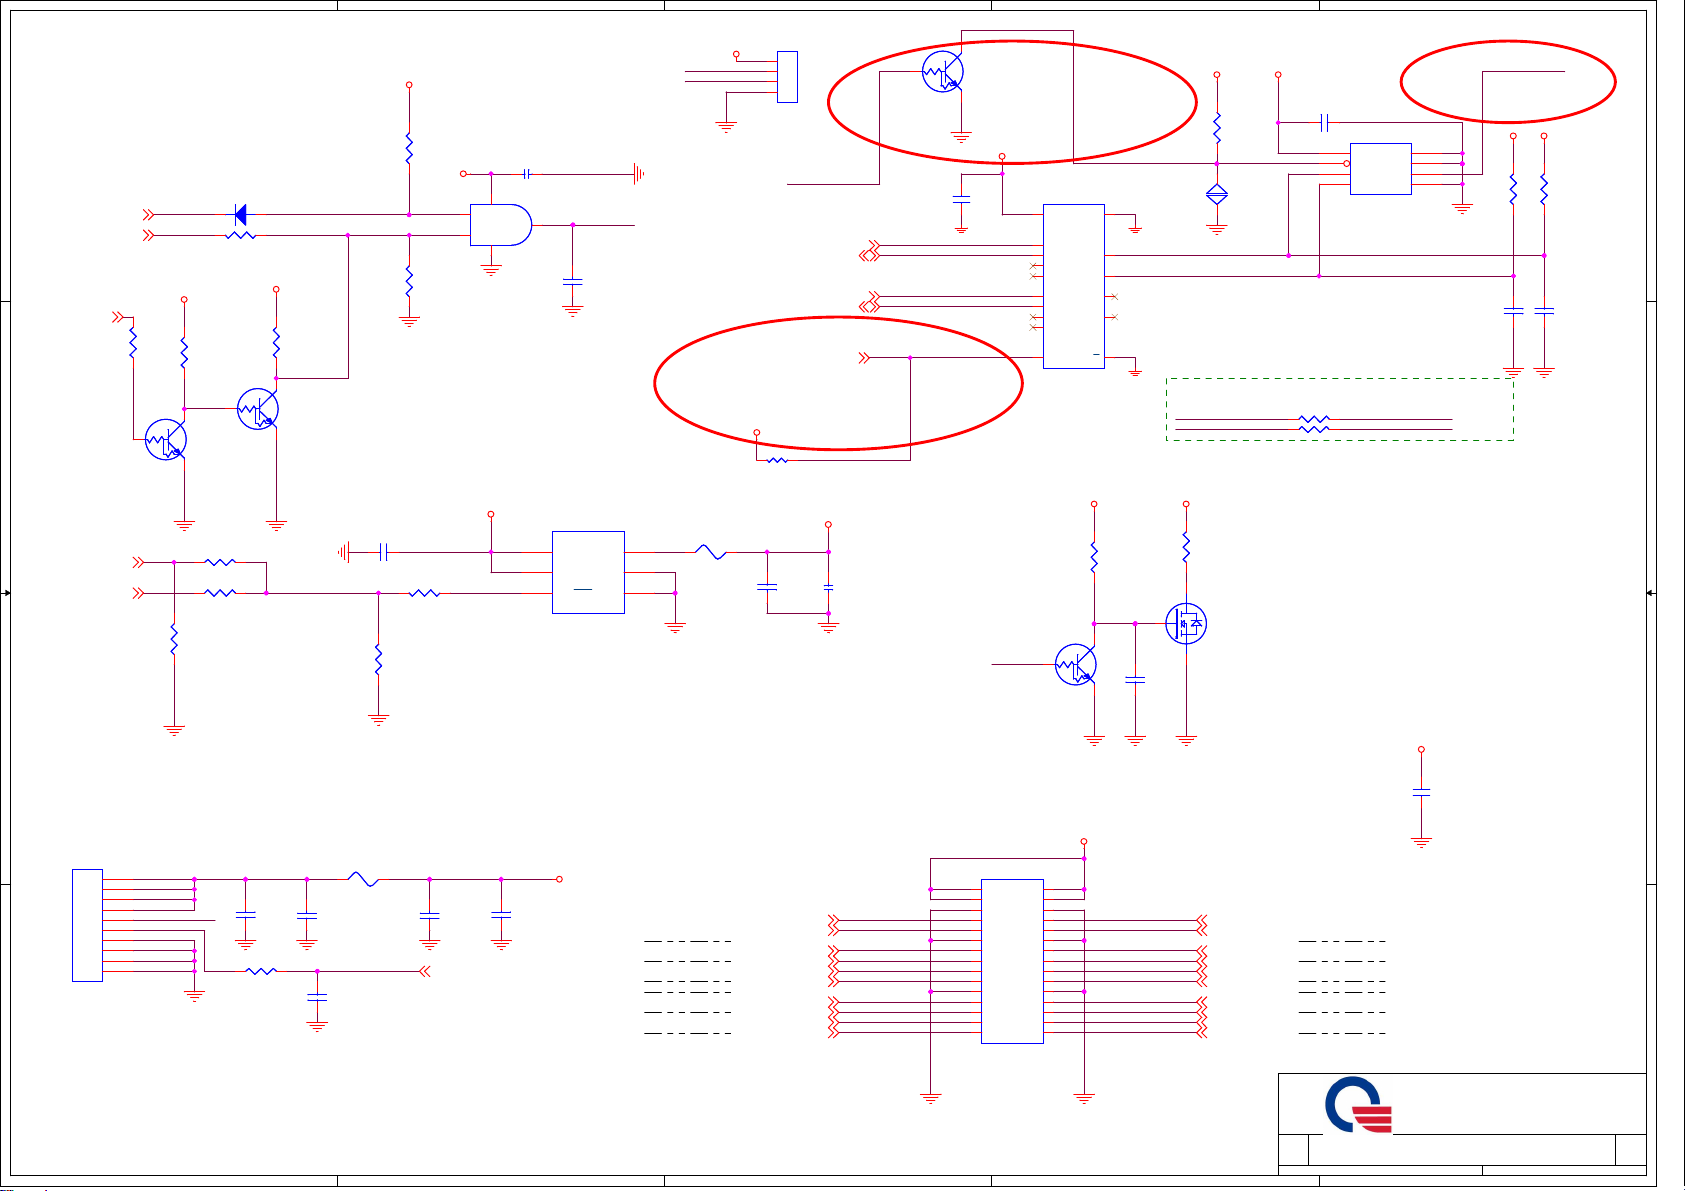
Task: Select the eight-pin IC beside the top capacitor
Action: click(x=1381, y=169)
